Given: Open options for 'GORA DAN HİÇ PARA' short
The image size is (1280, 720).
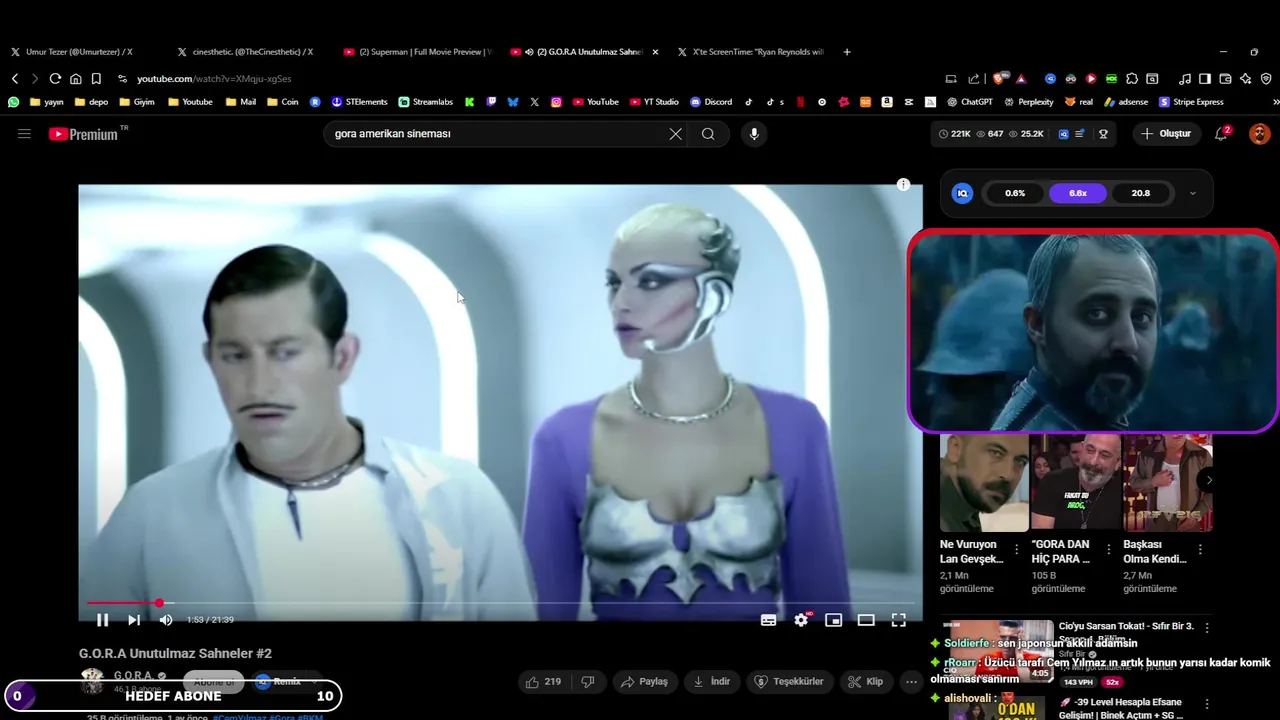Looking at the screenshot, I should (1108, 549).
